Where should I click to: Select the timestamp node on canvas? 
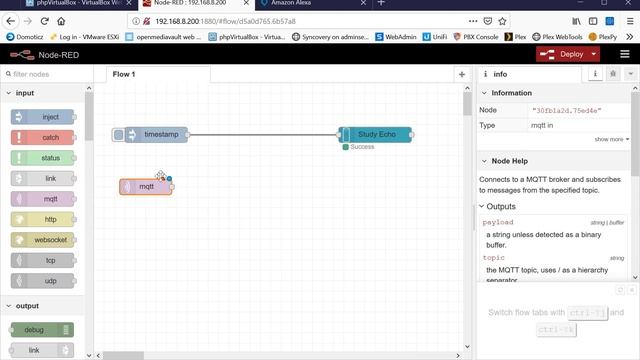click(156, 134)
